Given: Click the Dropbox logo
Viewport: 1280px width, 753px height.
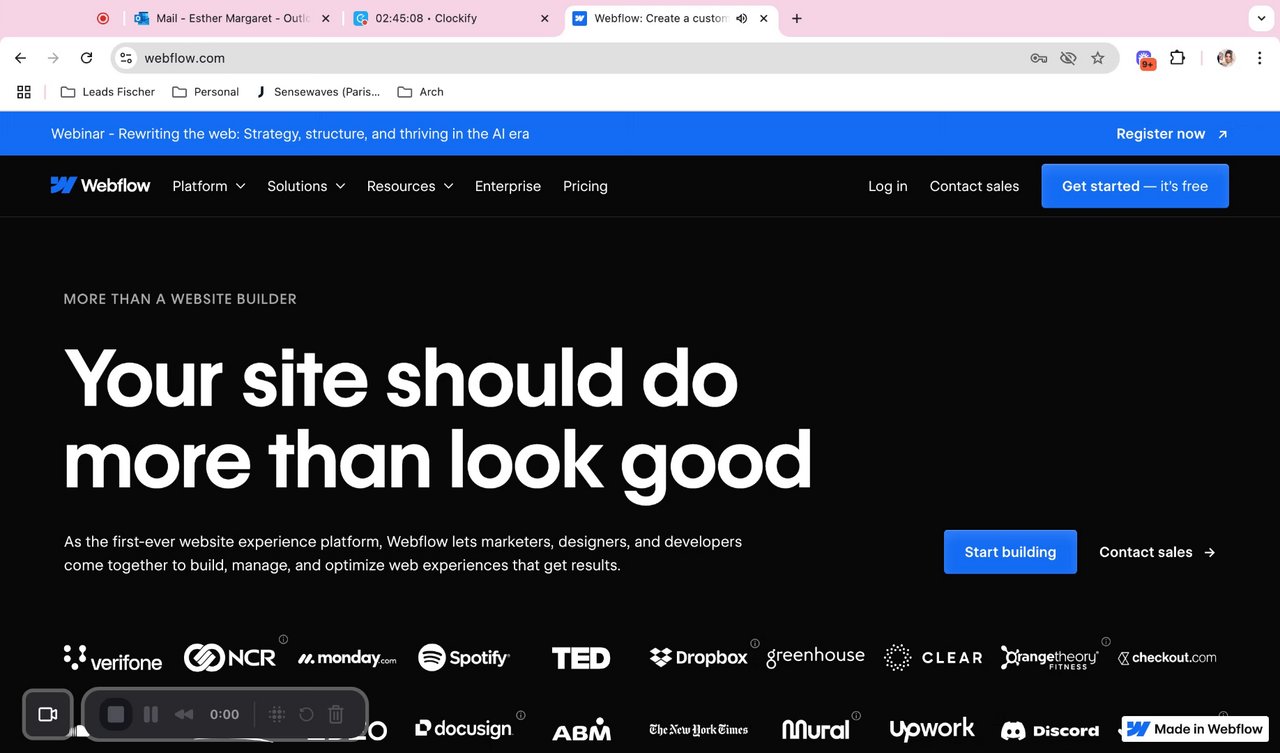Looking at the screenshot, I should pyautogui.click(x=699, y=657).
